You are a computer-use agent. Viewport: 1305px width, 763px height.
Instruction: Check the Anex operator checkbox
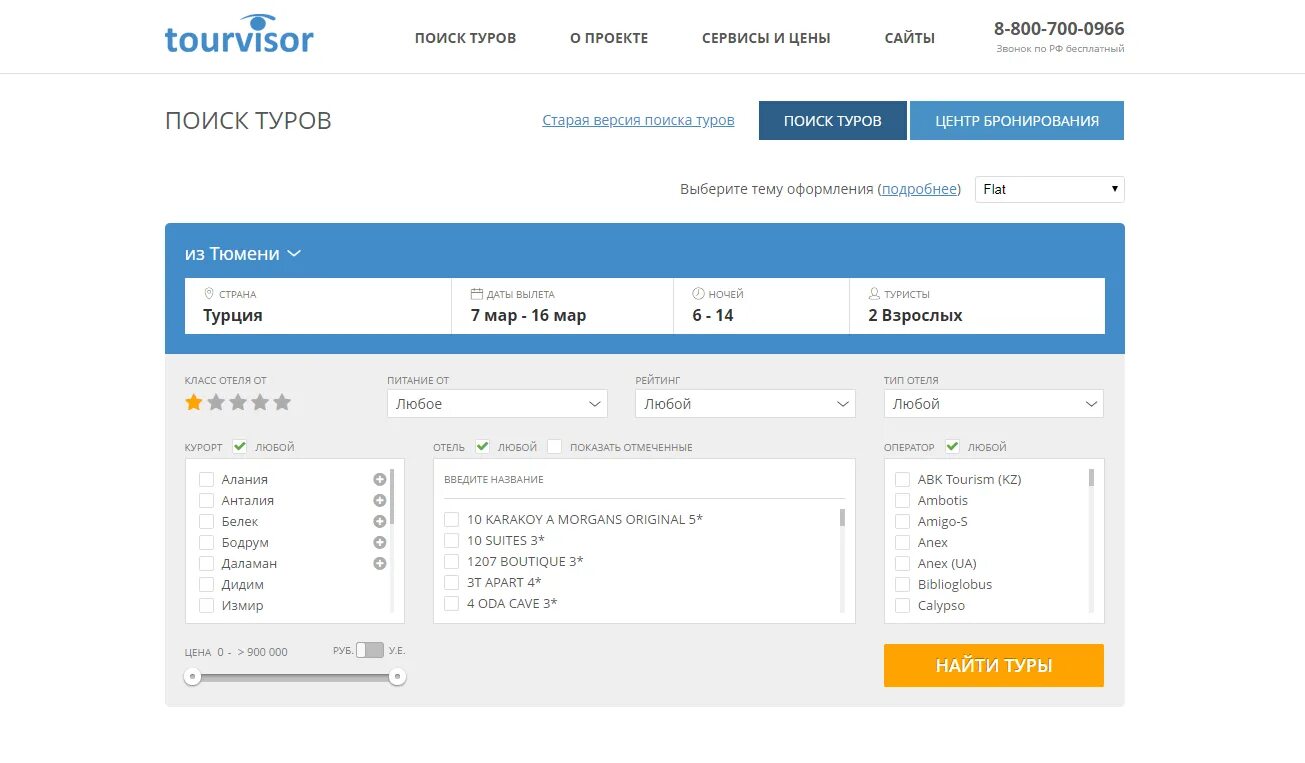903,543
